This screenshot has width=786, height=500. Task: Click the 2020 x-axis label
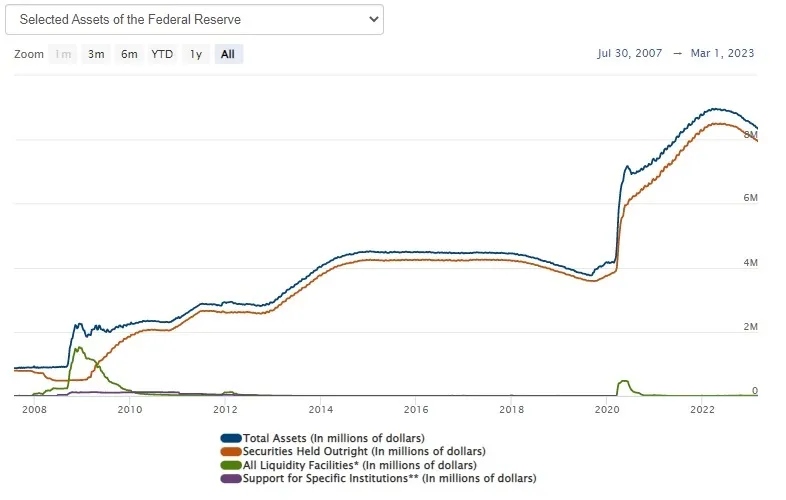607,410
